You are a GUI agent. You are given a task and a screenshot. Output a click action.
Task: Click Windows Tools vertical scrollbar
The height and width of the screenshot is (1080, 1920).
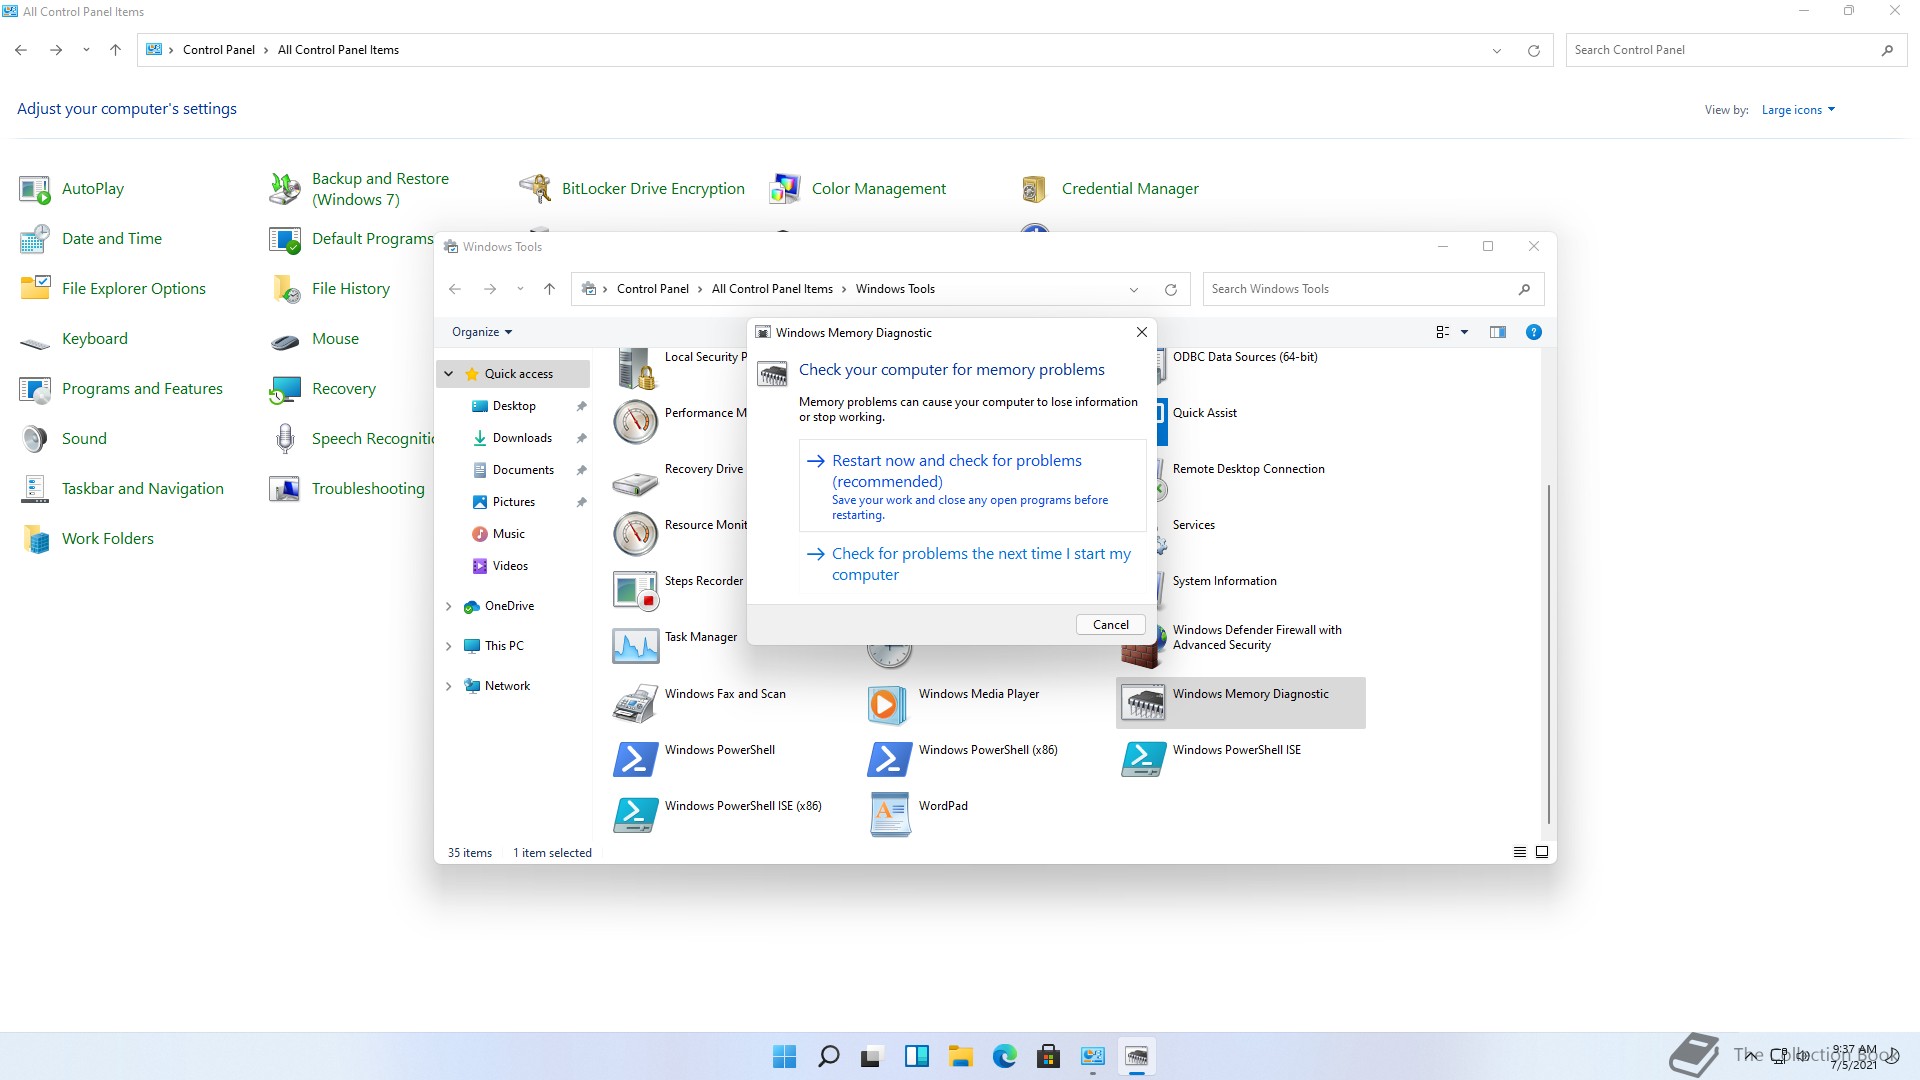pos(1549,655)
